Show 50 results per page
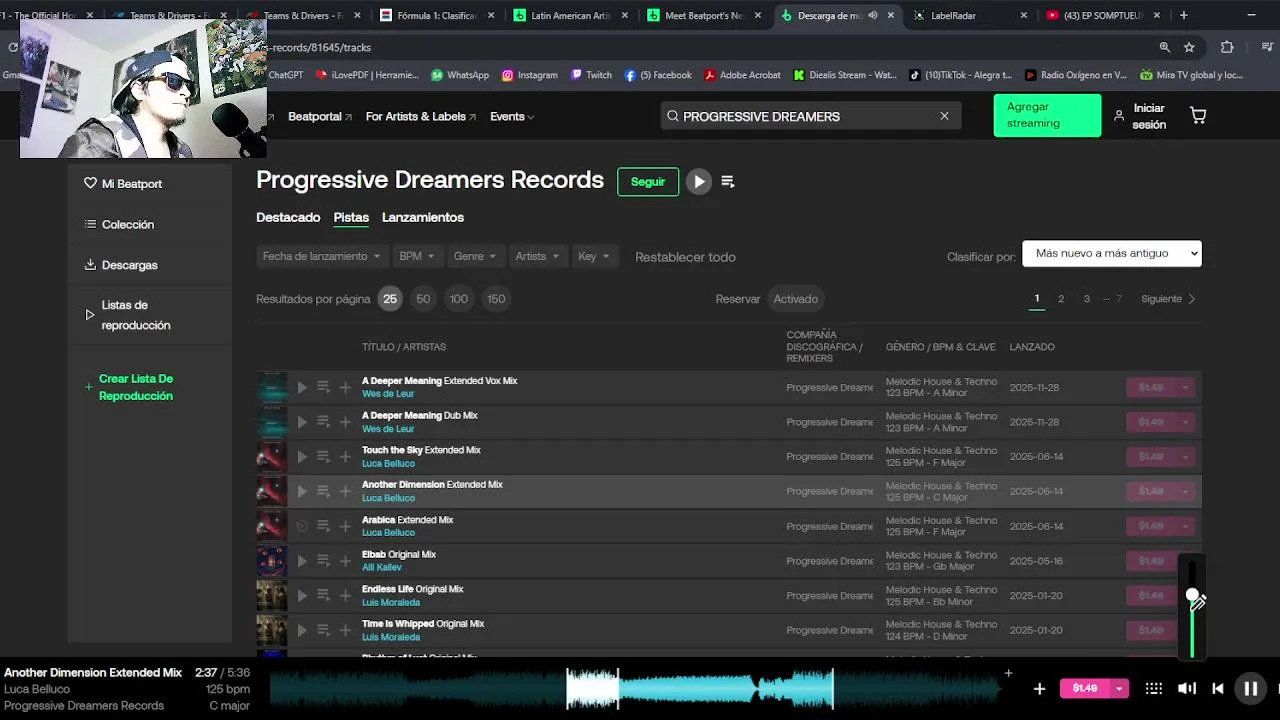Viewport: 1280px width, 720px height. tap(423, 299)
